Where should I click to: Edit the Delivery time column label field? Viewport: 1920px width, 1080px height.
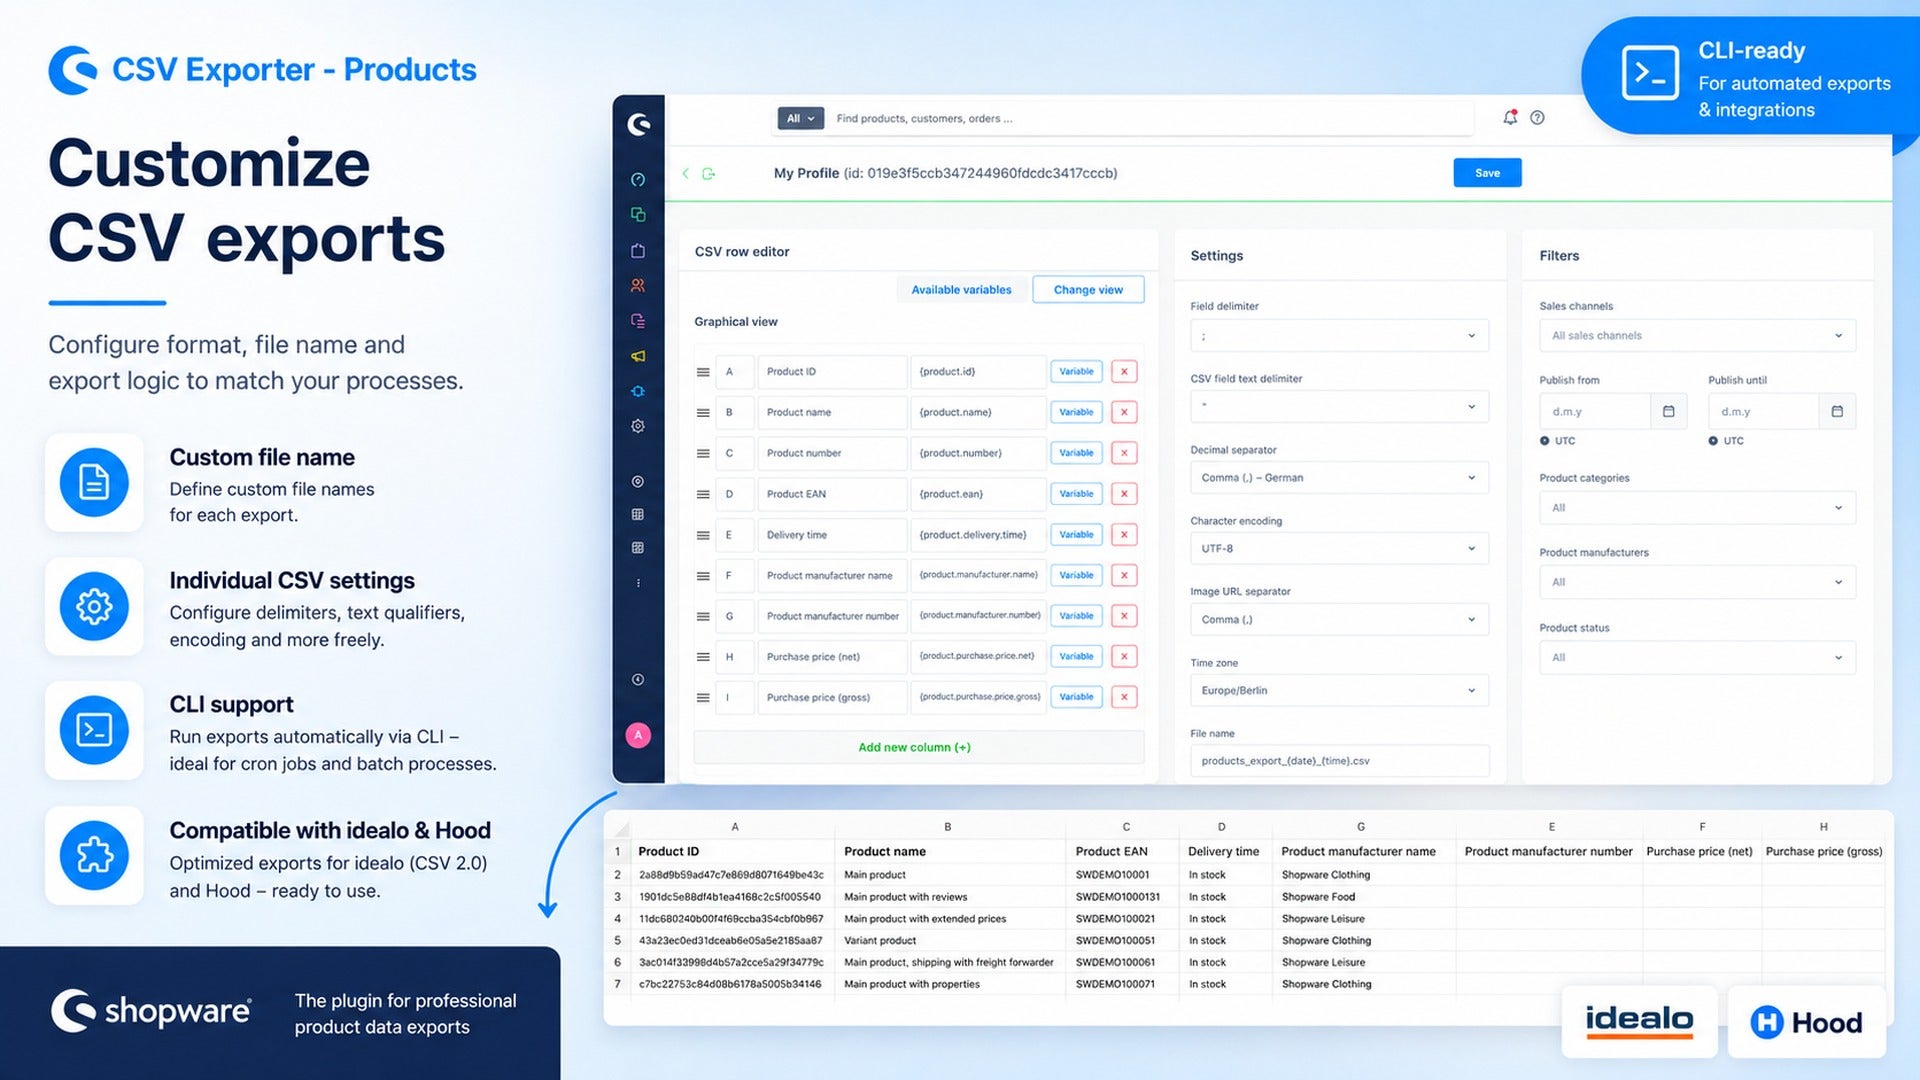pos(832,535)
